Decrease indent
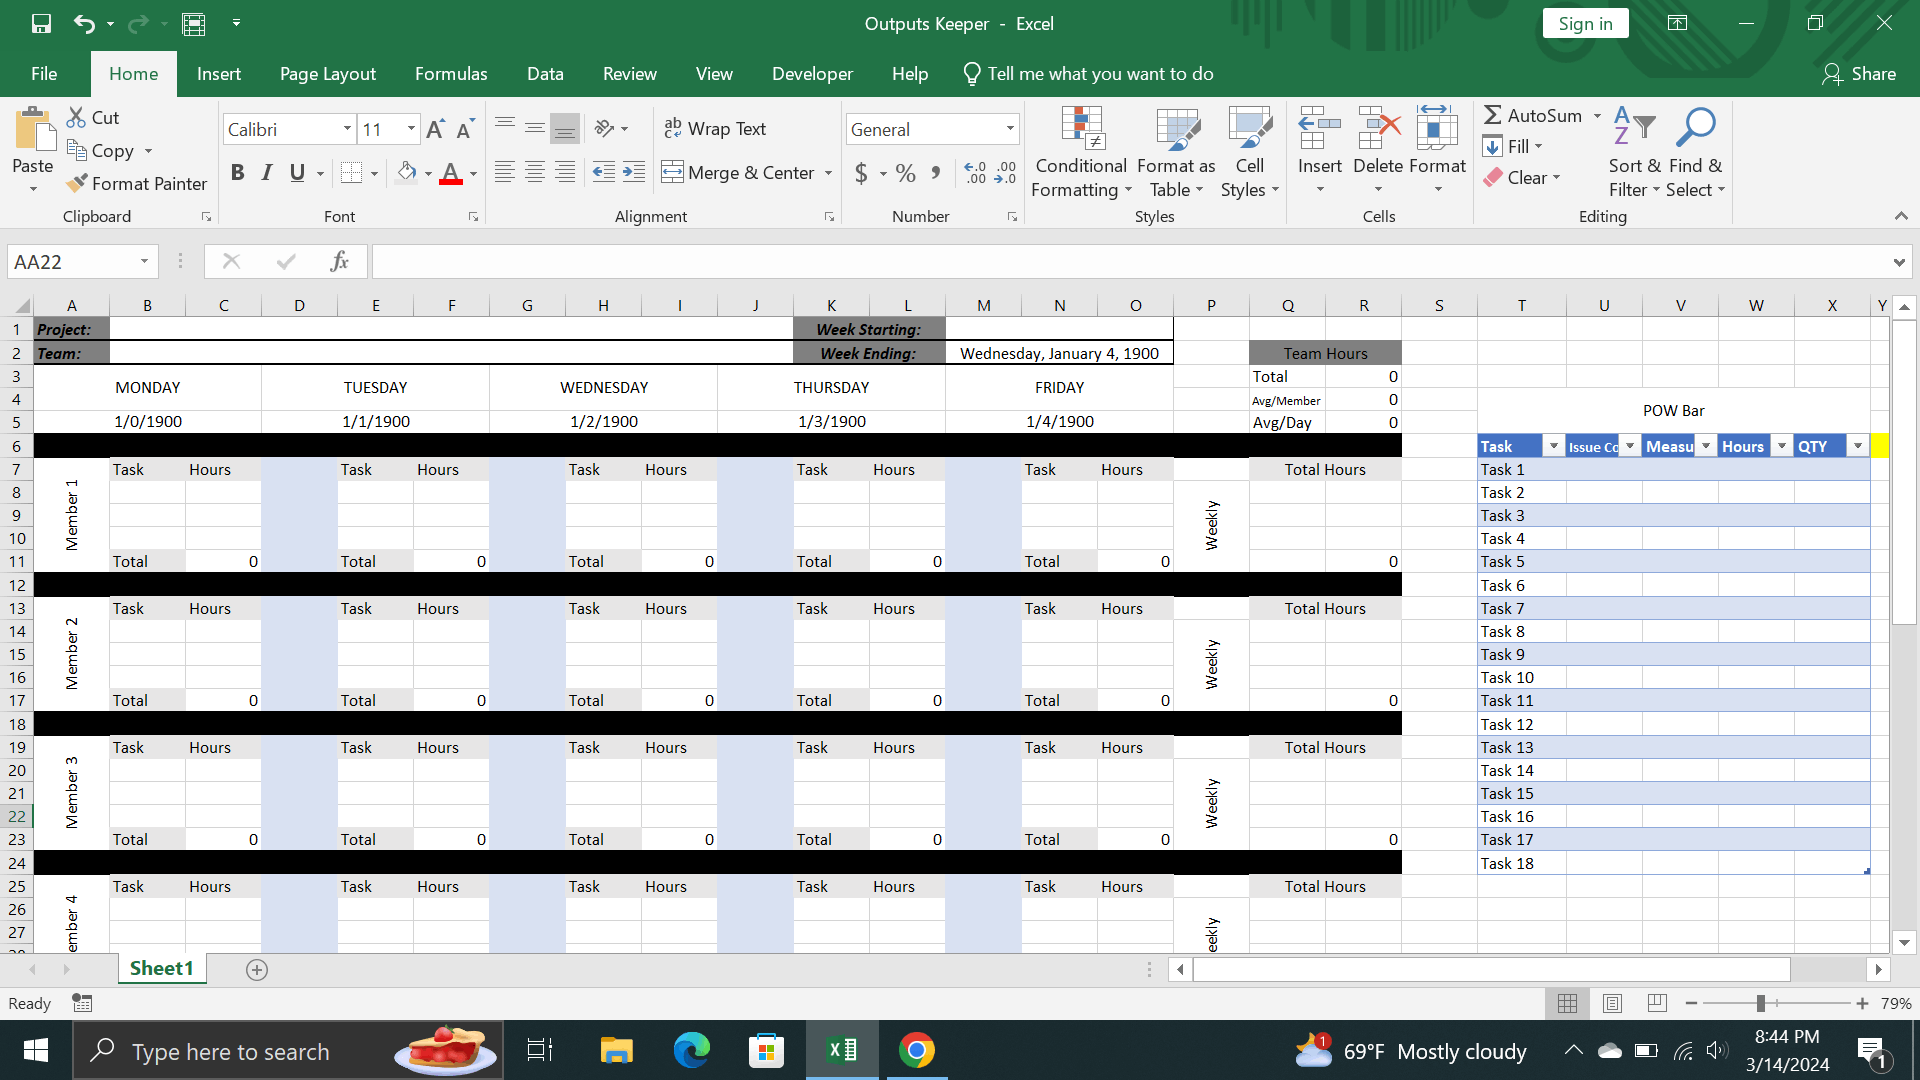 tap(603, 173)
